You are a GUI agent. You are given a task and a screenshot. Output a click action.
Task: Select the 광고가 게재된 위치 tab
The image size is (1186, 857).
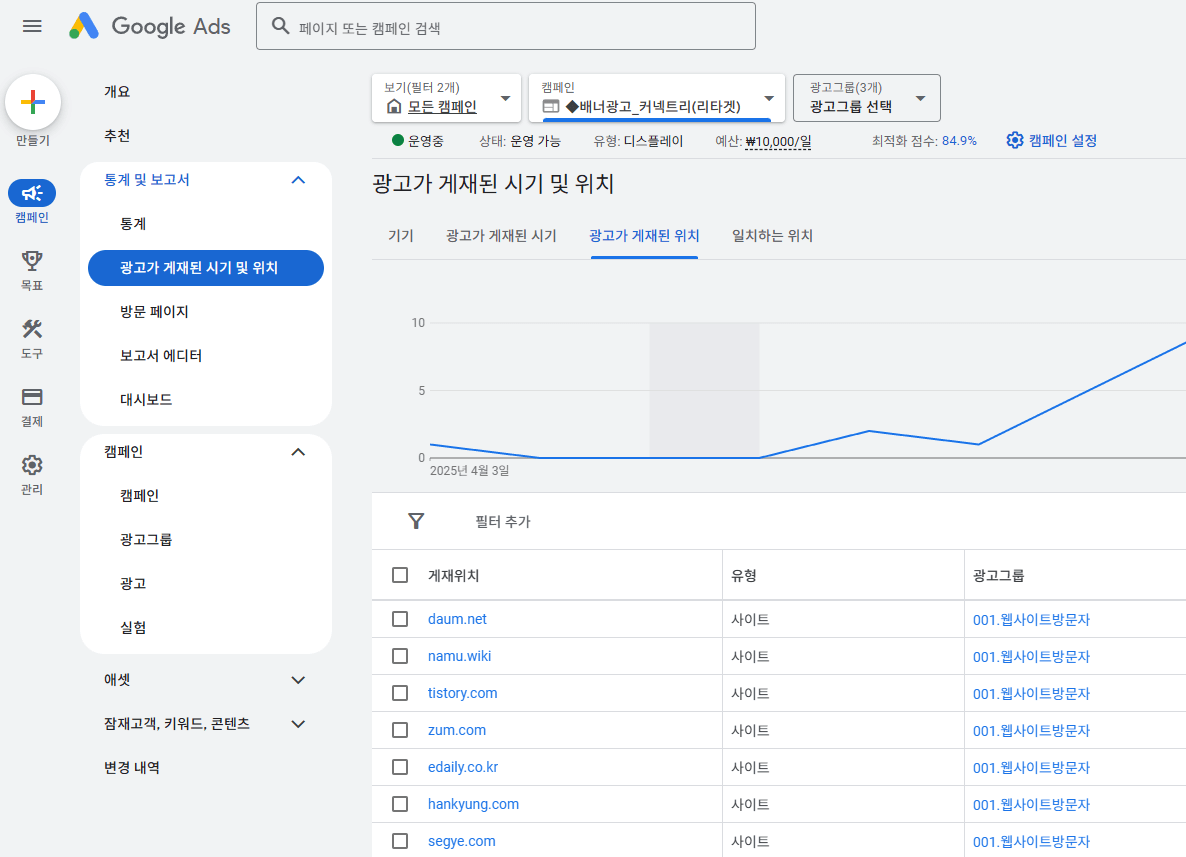tap(644, 236)
